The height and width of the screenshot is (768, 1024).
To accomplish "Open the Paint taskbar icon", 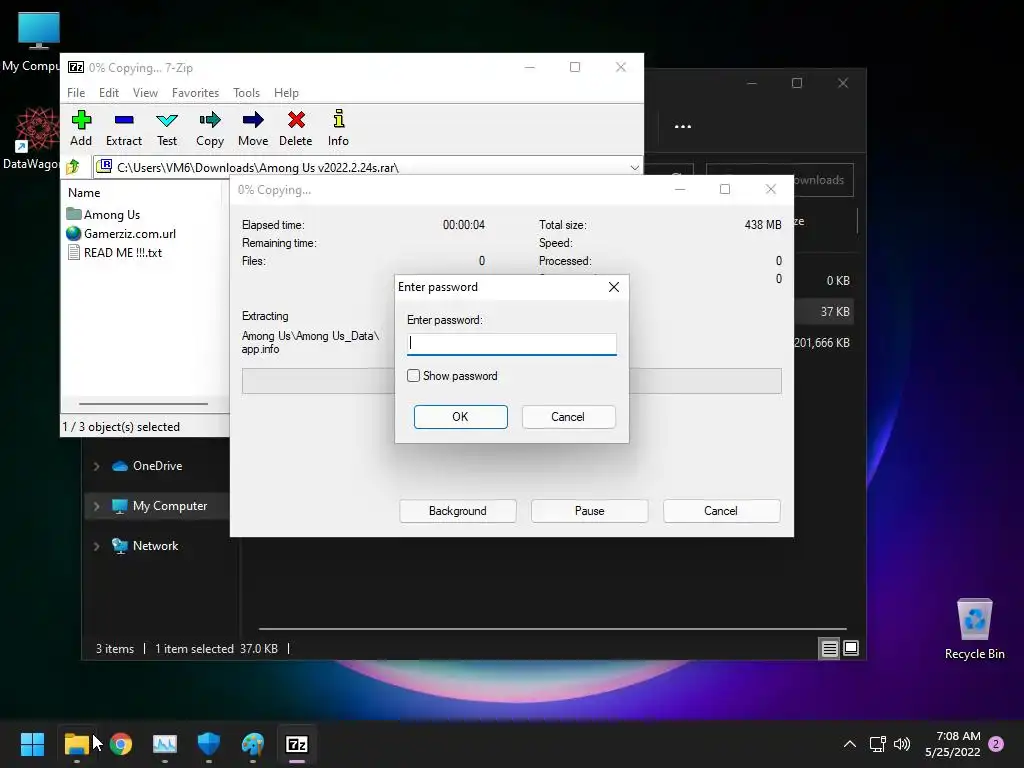I will tap(253, 743).
